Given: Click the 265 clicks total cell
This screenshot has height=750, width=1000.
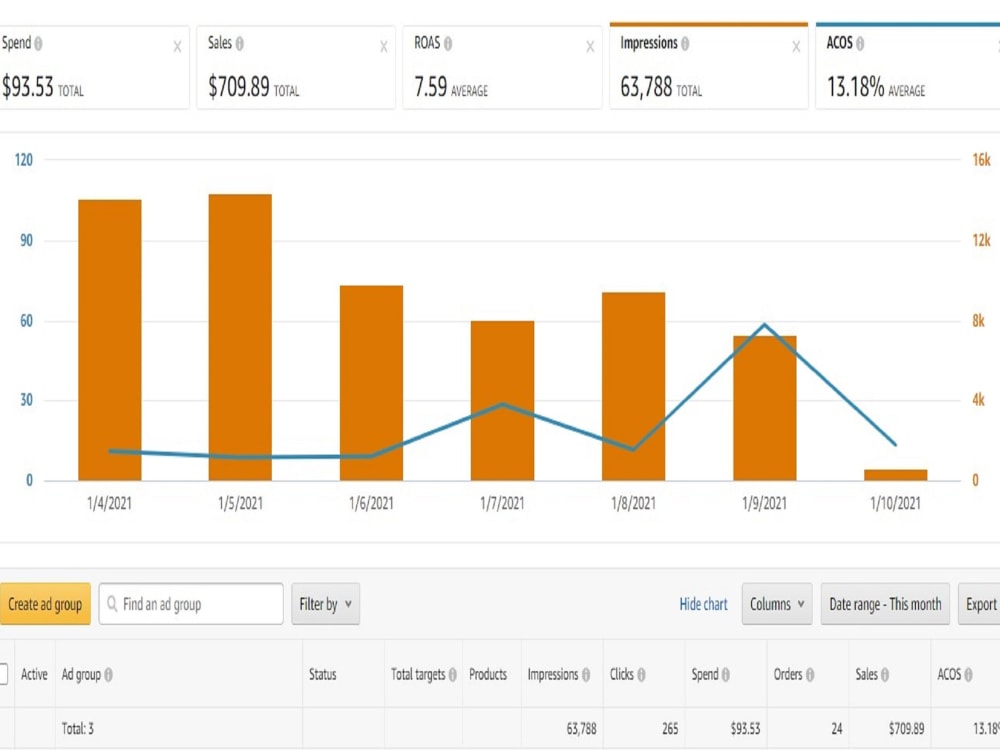Looking at the screenshot, I should coord(670,728).
